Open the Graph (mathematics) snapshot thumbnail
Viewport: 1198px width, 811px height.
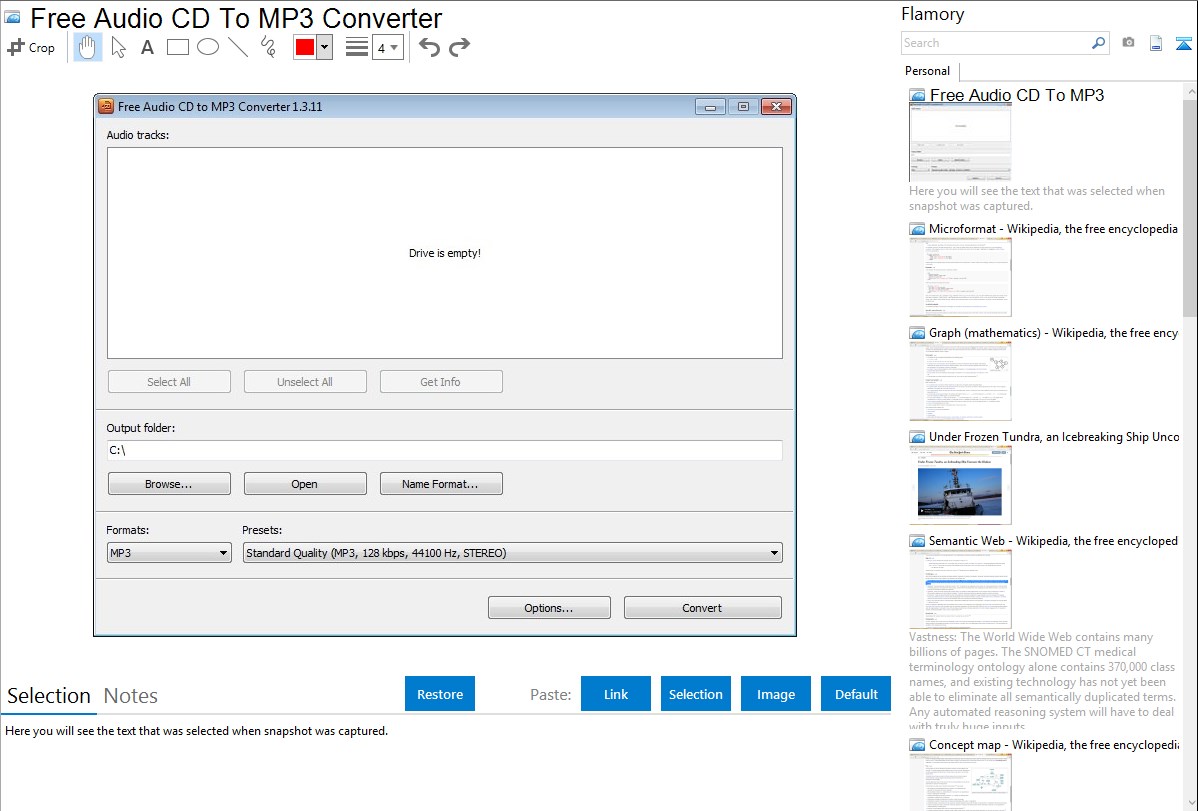click(x=960, y=381)
